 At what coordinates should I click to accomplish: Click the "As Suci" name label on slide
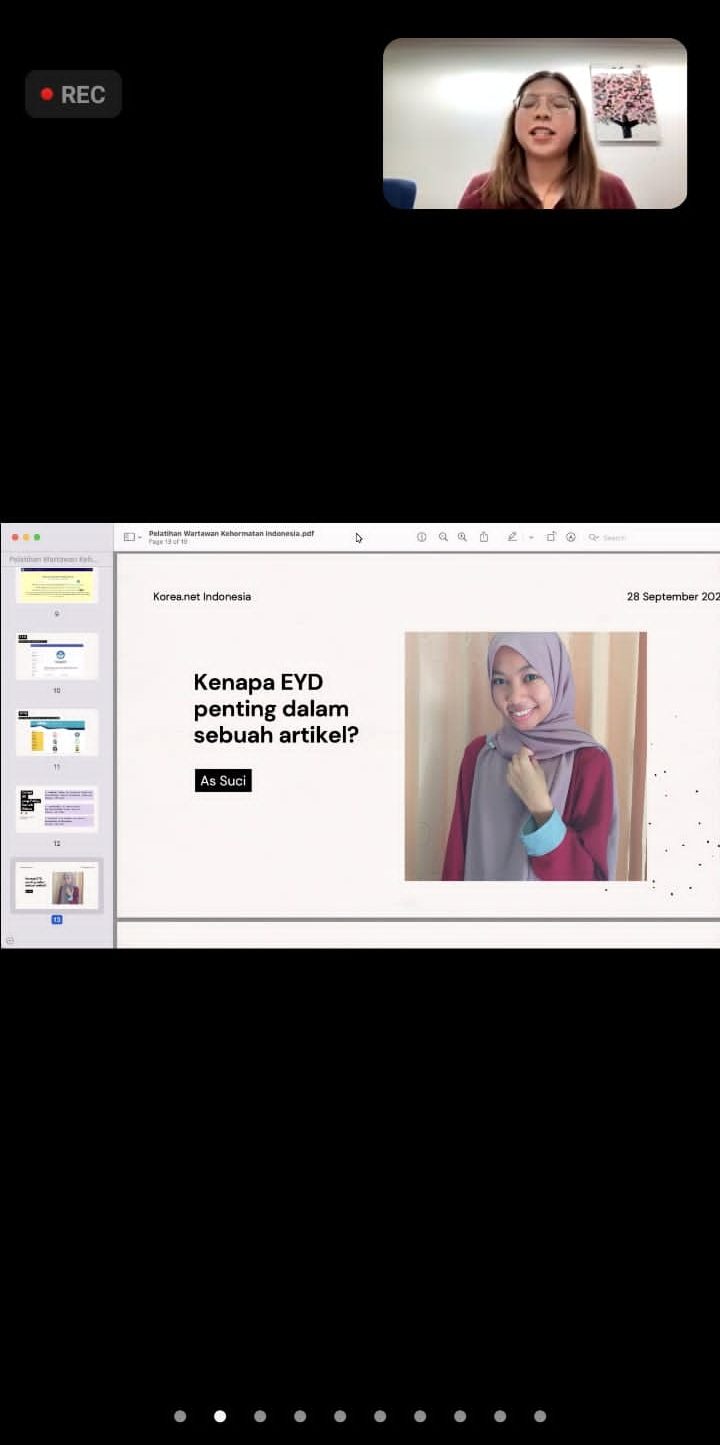[x=223, y=781]
